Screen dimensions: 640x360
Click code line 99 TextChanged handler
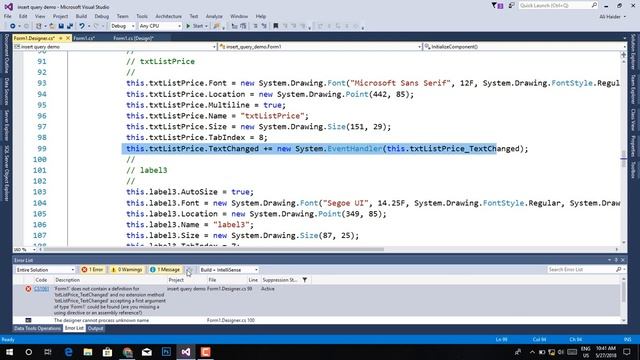tap(327, 149)
